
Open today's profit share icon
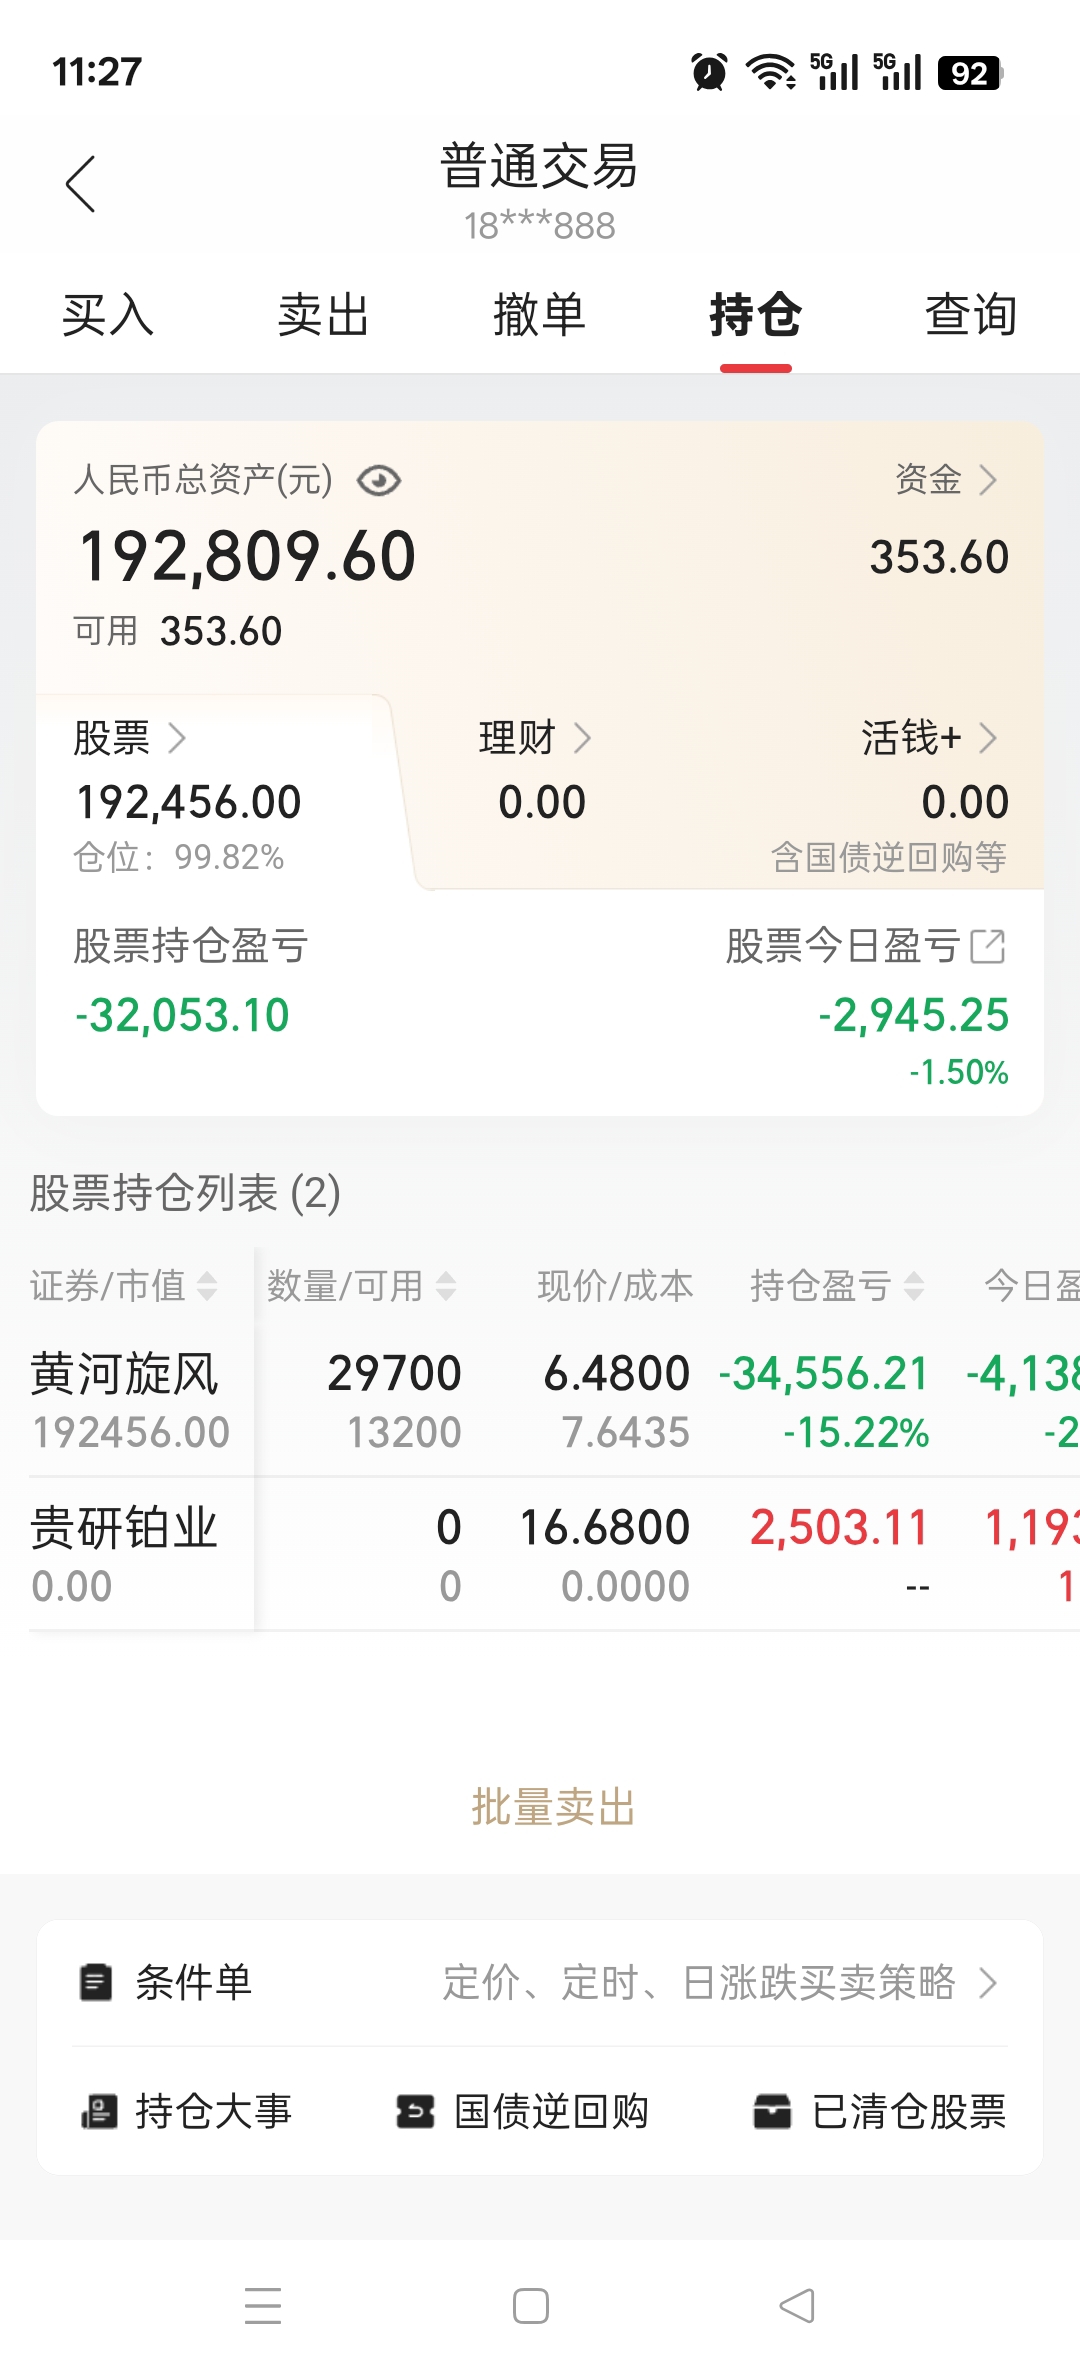point(988,946)
